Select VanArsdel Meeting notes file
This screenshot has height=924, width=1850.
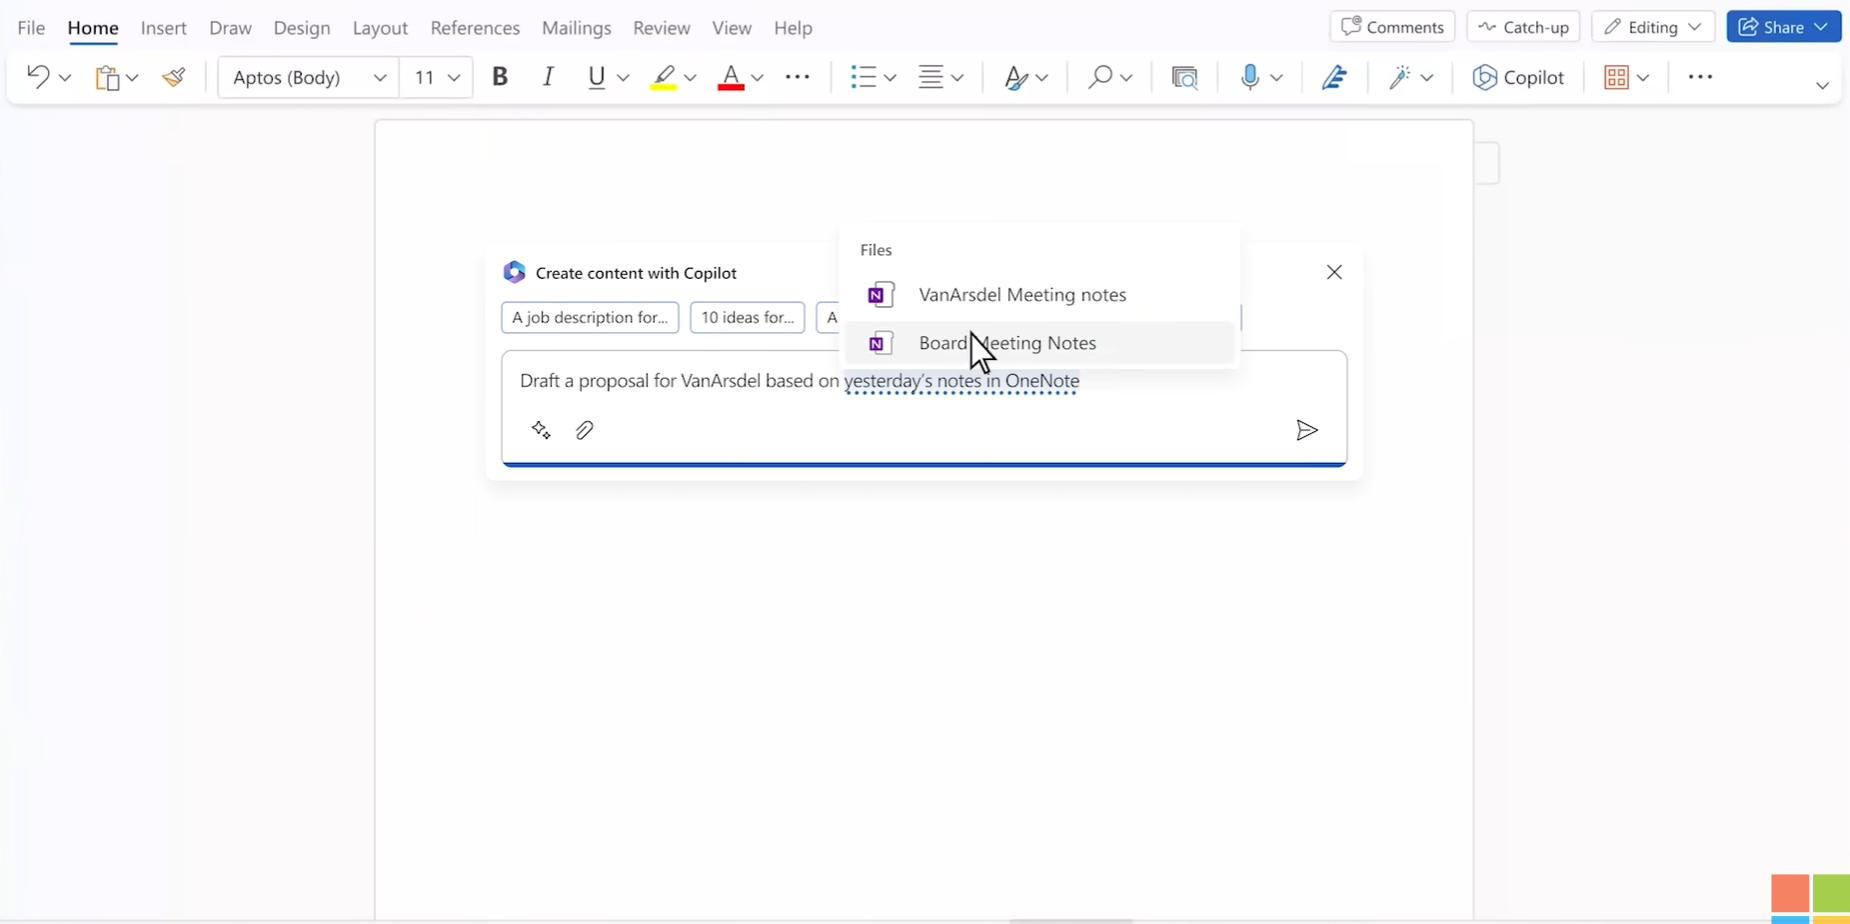coord(1040,295)
